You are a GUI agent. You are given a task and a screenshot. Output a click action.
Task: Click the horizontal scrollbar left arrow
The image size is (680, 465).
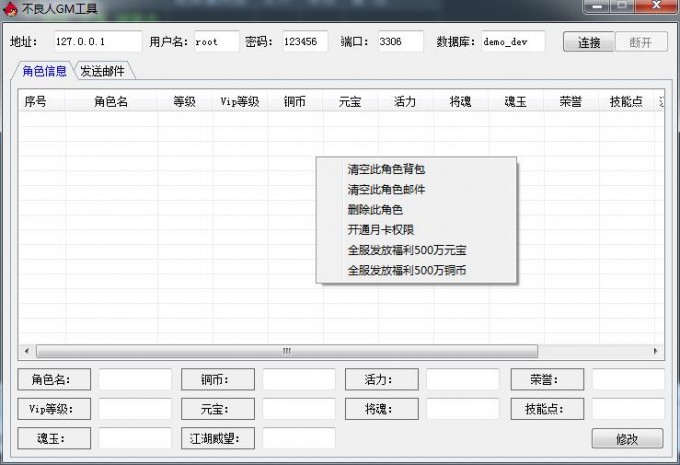pos(27,351)
